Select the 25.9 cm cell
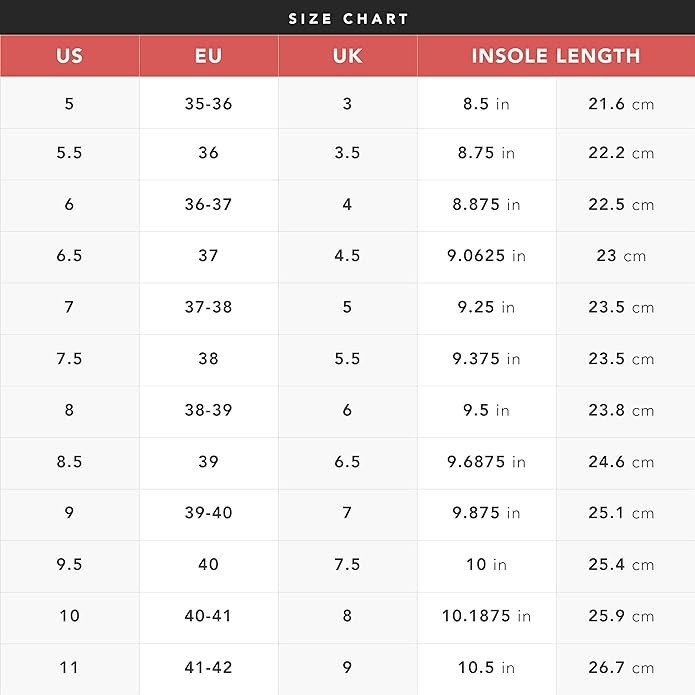 click(x=621, y=616)
